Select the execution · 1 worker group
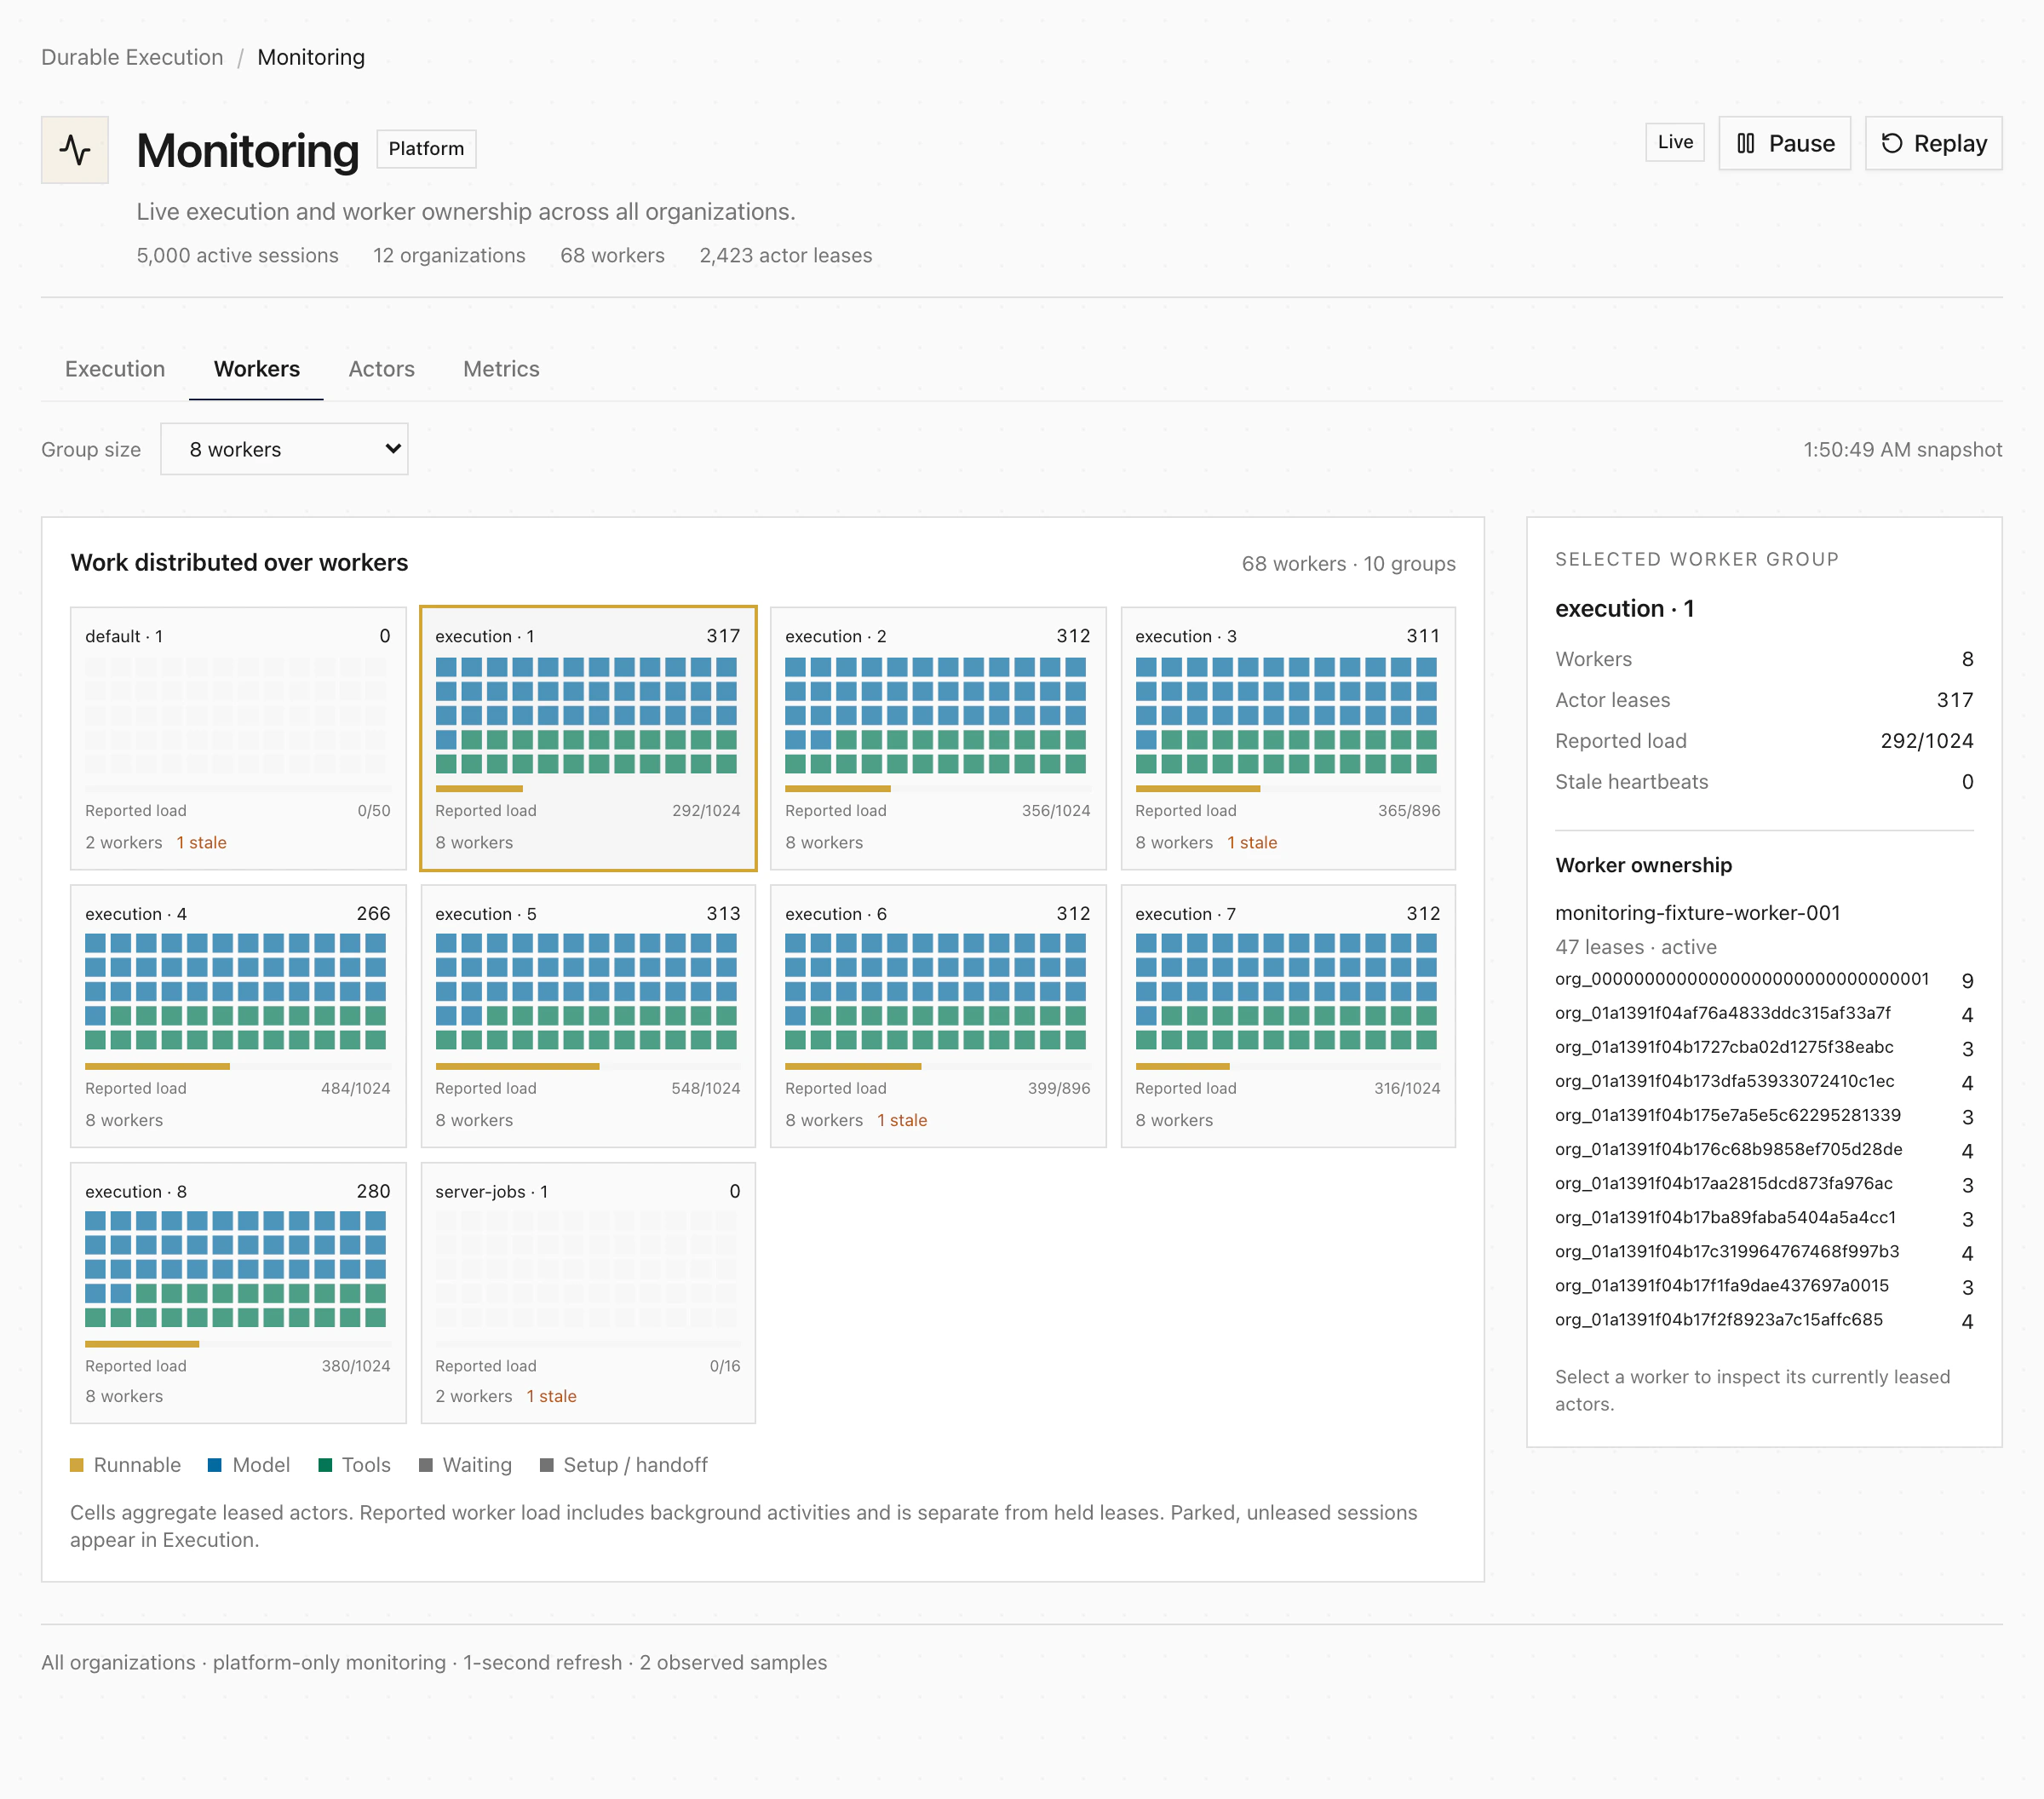The height and width of the screenshot is (1799, 2044). pyautogui.click(x=588, y=738)
